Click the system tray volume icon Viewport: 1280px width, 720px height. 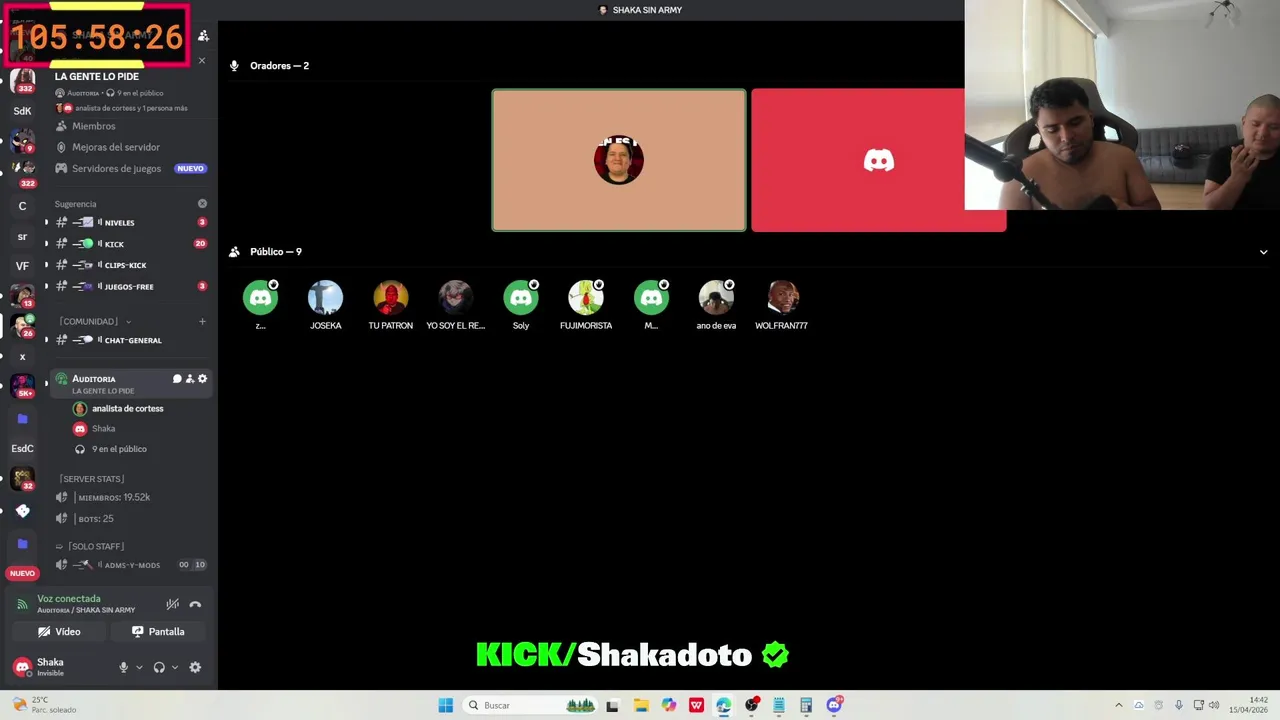(1214, 705)
